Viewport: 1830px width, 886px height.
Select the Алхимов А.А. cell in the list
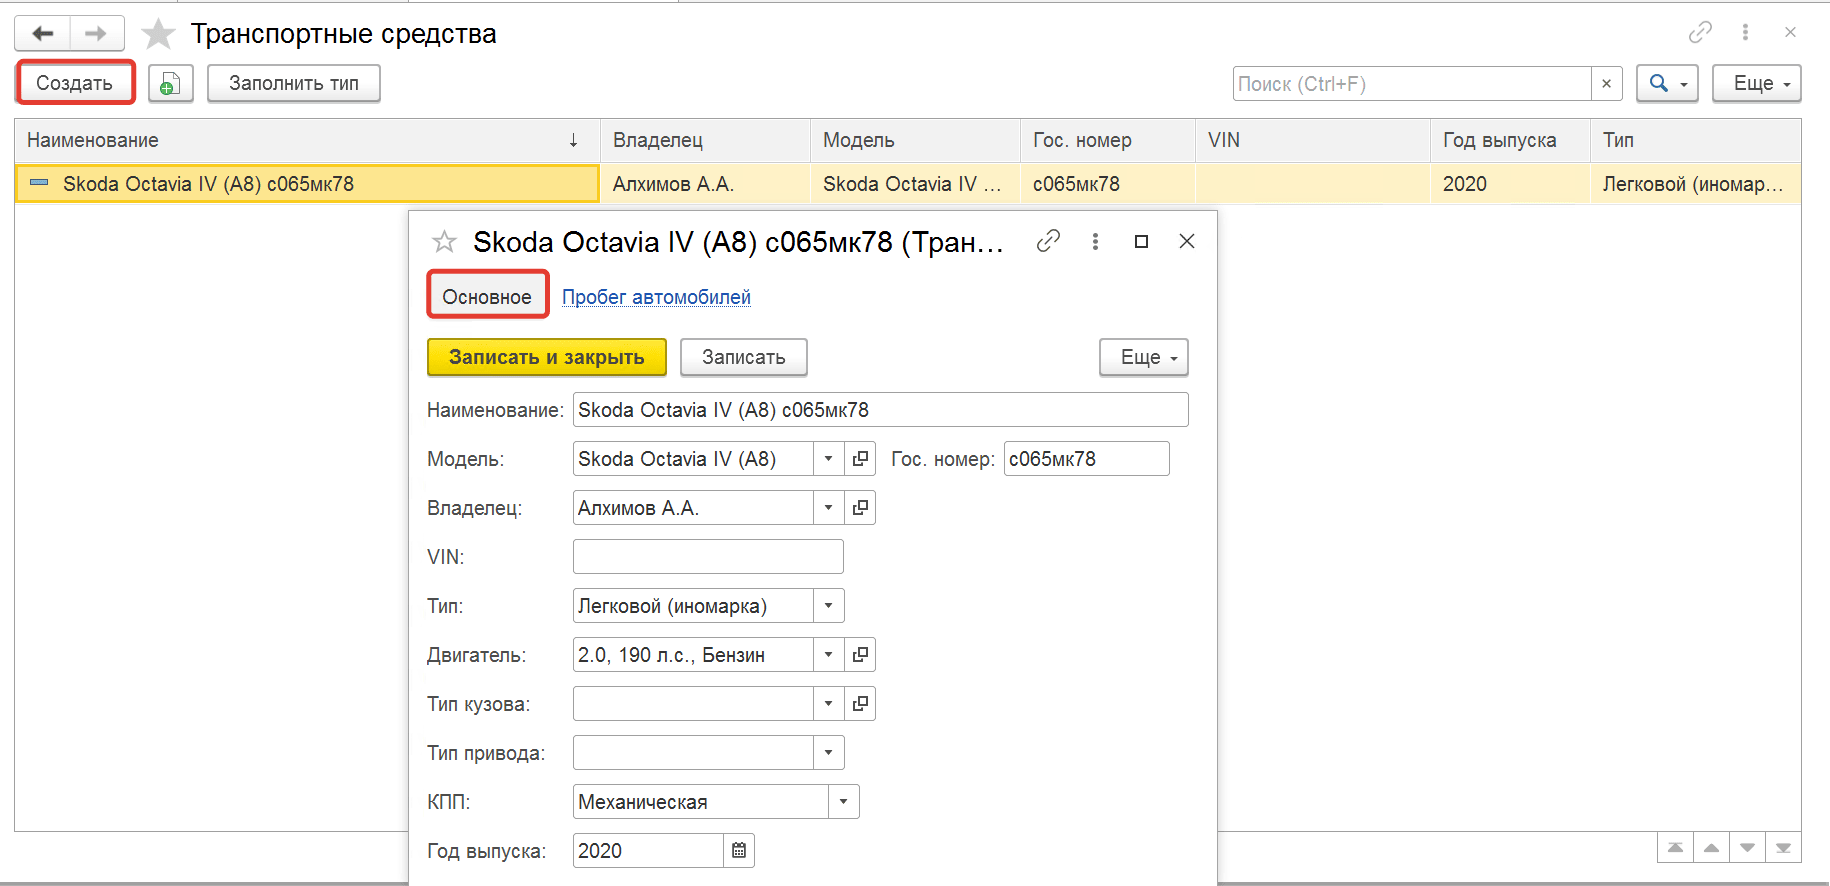(x=705, y=184)
